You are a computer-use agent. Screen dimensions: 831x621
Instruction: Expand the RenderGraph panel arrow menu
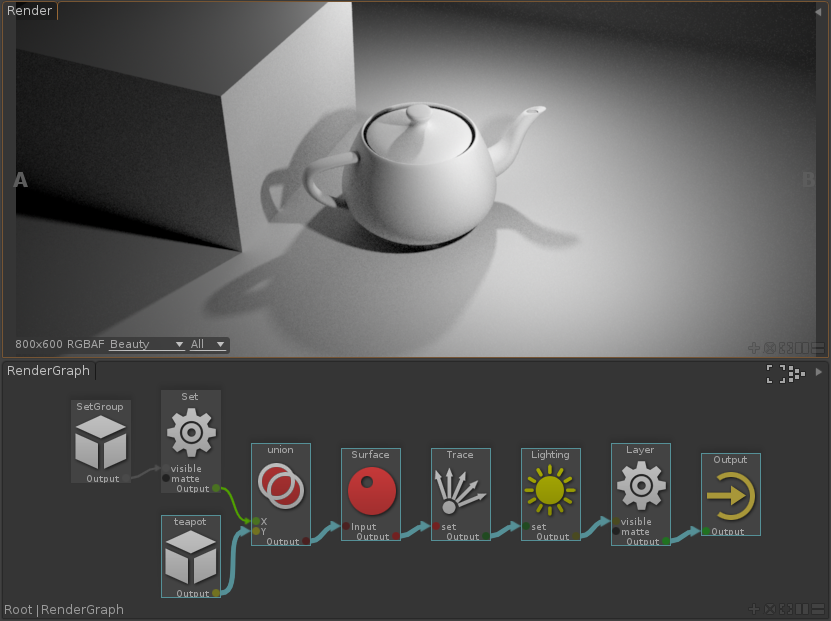pyautogui.click(x=819, y=372)
